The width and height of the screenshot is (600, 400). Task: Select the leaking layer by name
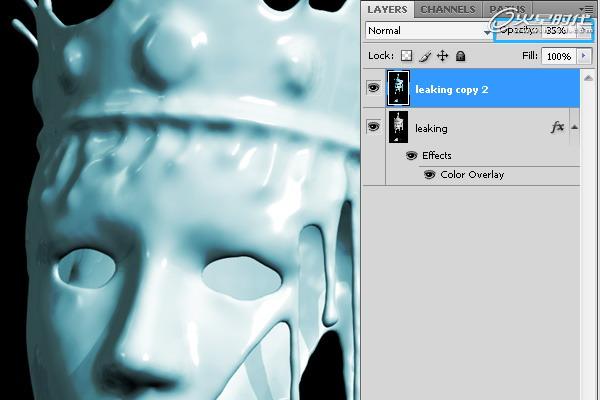click(431, 128)
